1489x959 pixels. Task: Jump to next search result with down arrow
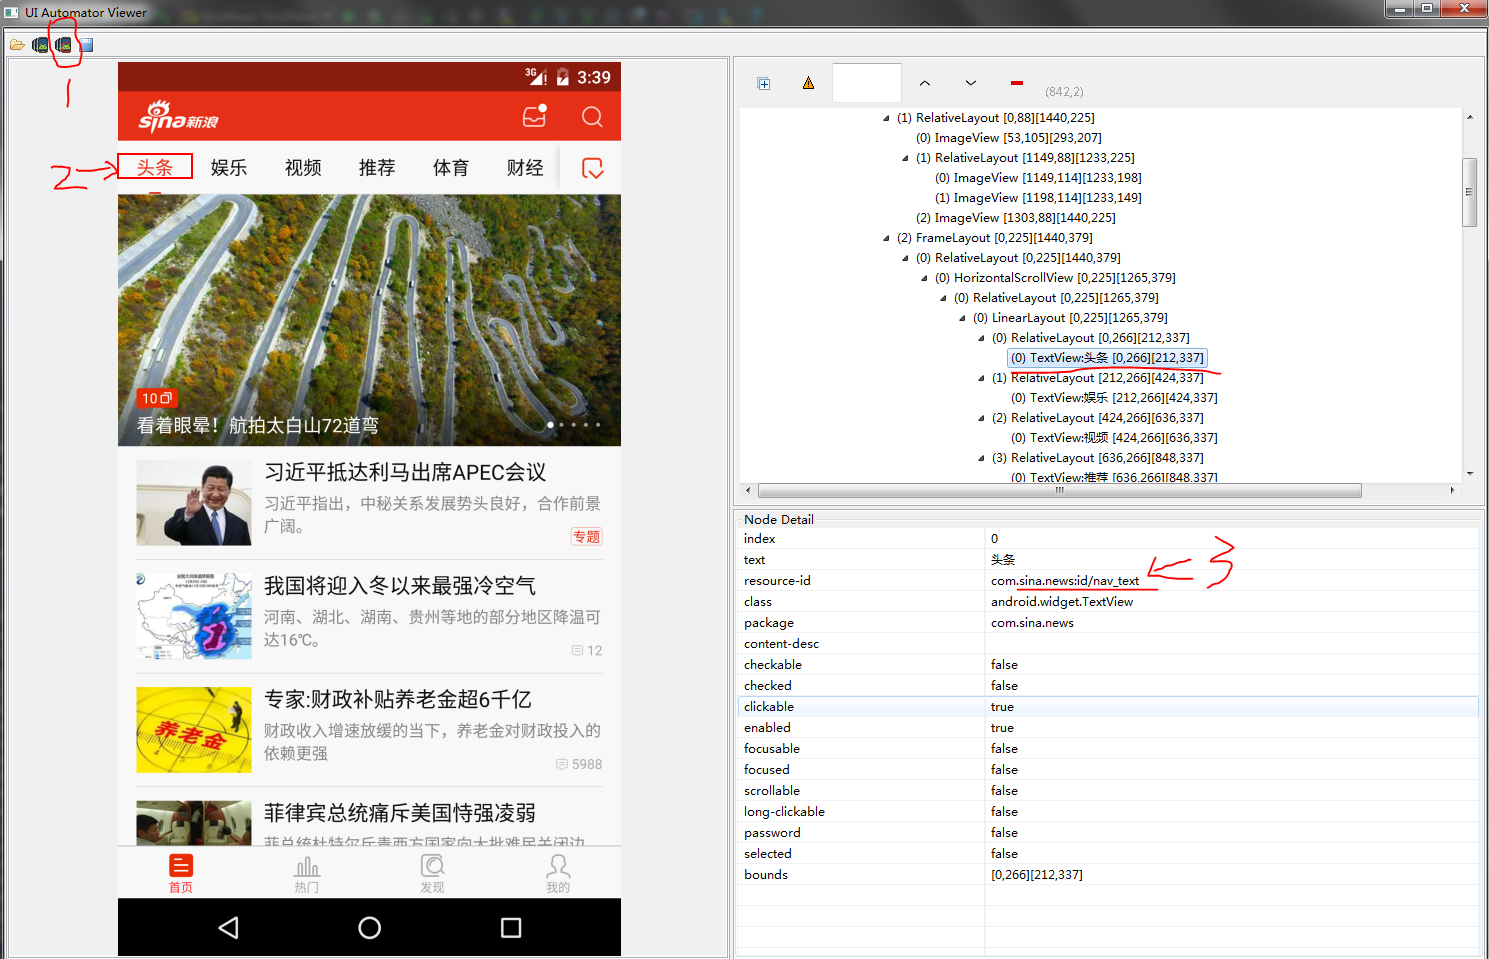pos(969,83)
